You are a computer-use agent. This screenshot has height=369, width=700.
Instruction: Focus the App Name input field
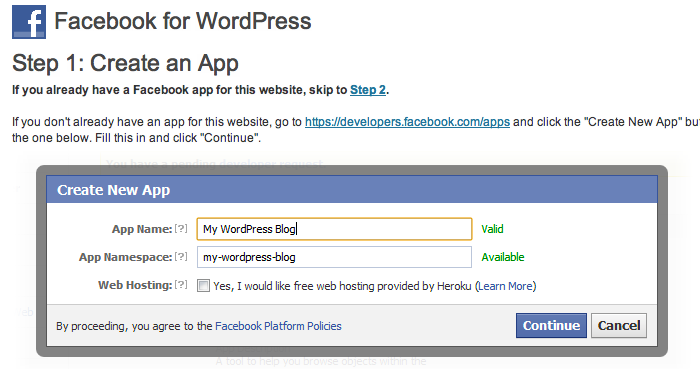tap(334, 229)
